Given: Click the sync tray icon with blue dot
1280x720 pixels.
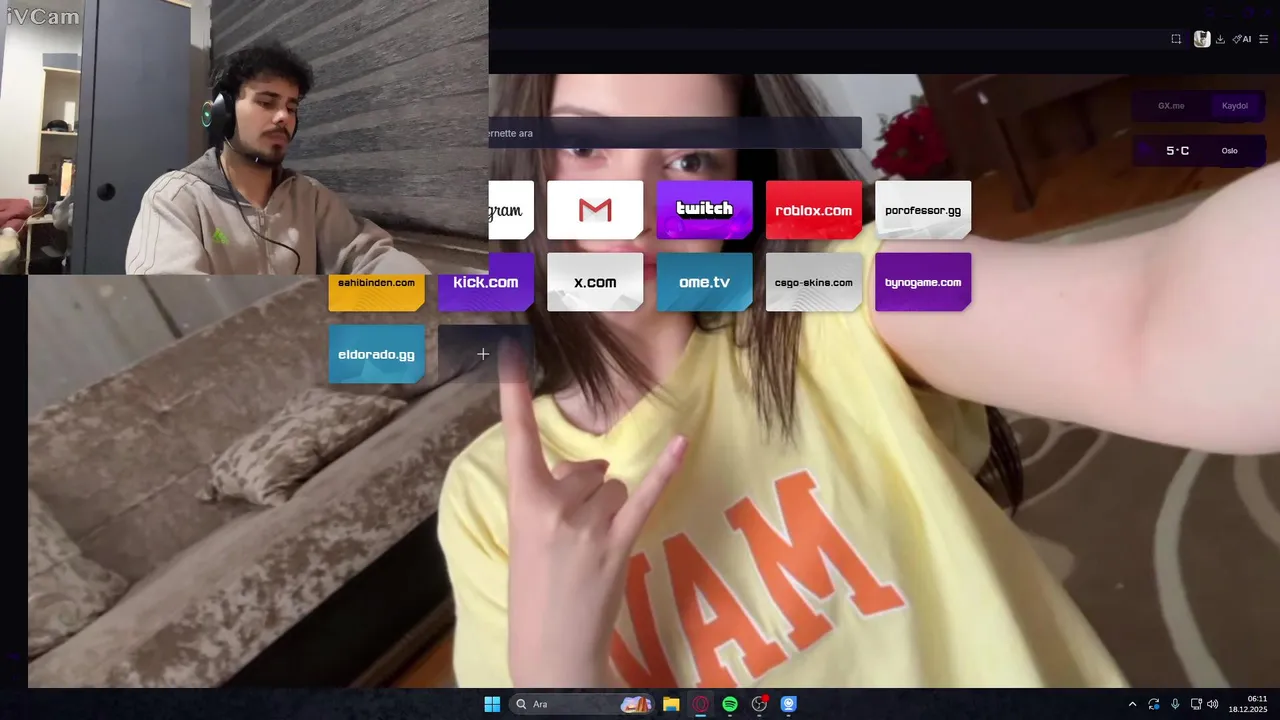Looking at the screenshot, I should (1154, 704).
